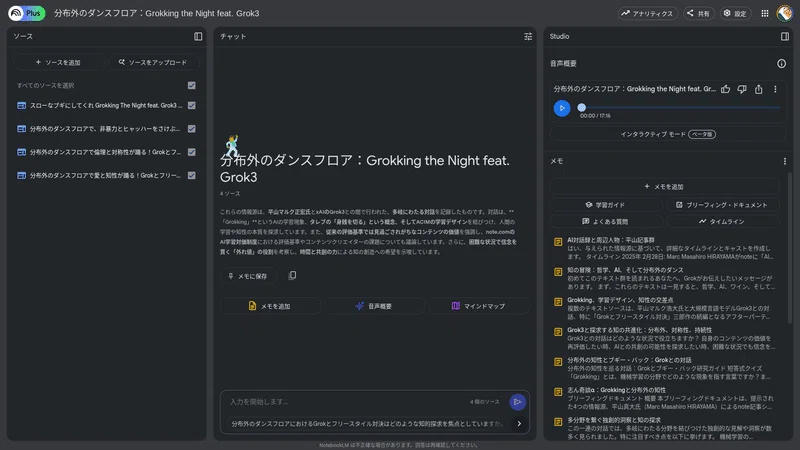
Task: Click 音声概要 button in chat panel
Action: [374, 306]
